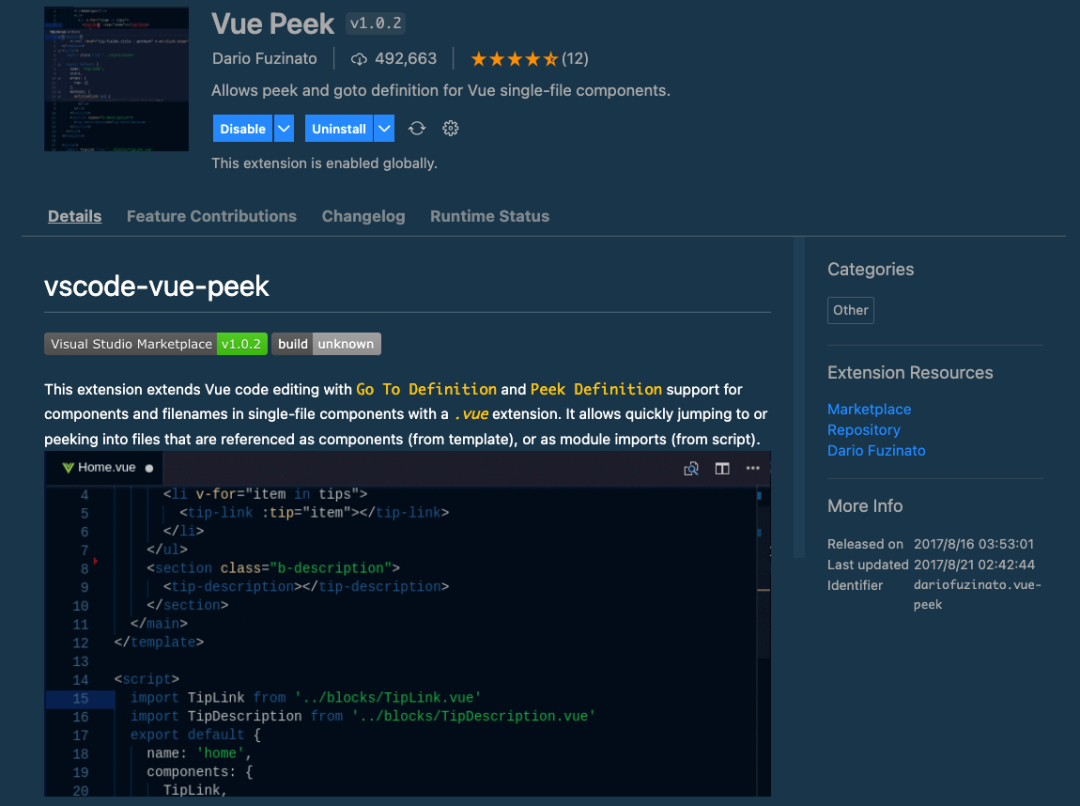The image size is (1080, 806).
Task: Click the install count cloud icon
Action: (359, 59)
